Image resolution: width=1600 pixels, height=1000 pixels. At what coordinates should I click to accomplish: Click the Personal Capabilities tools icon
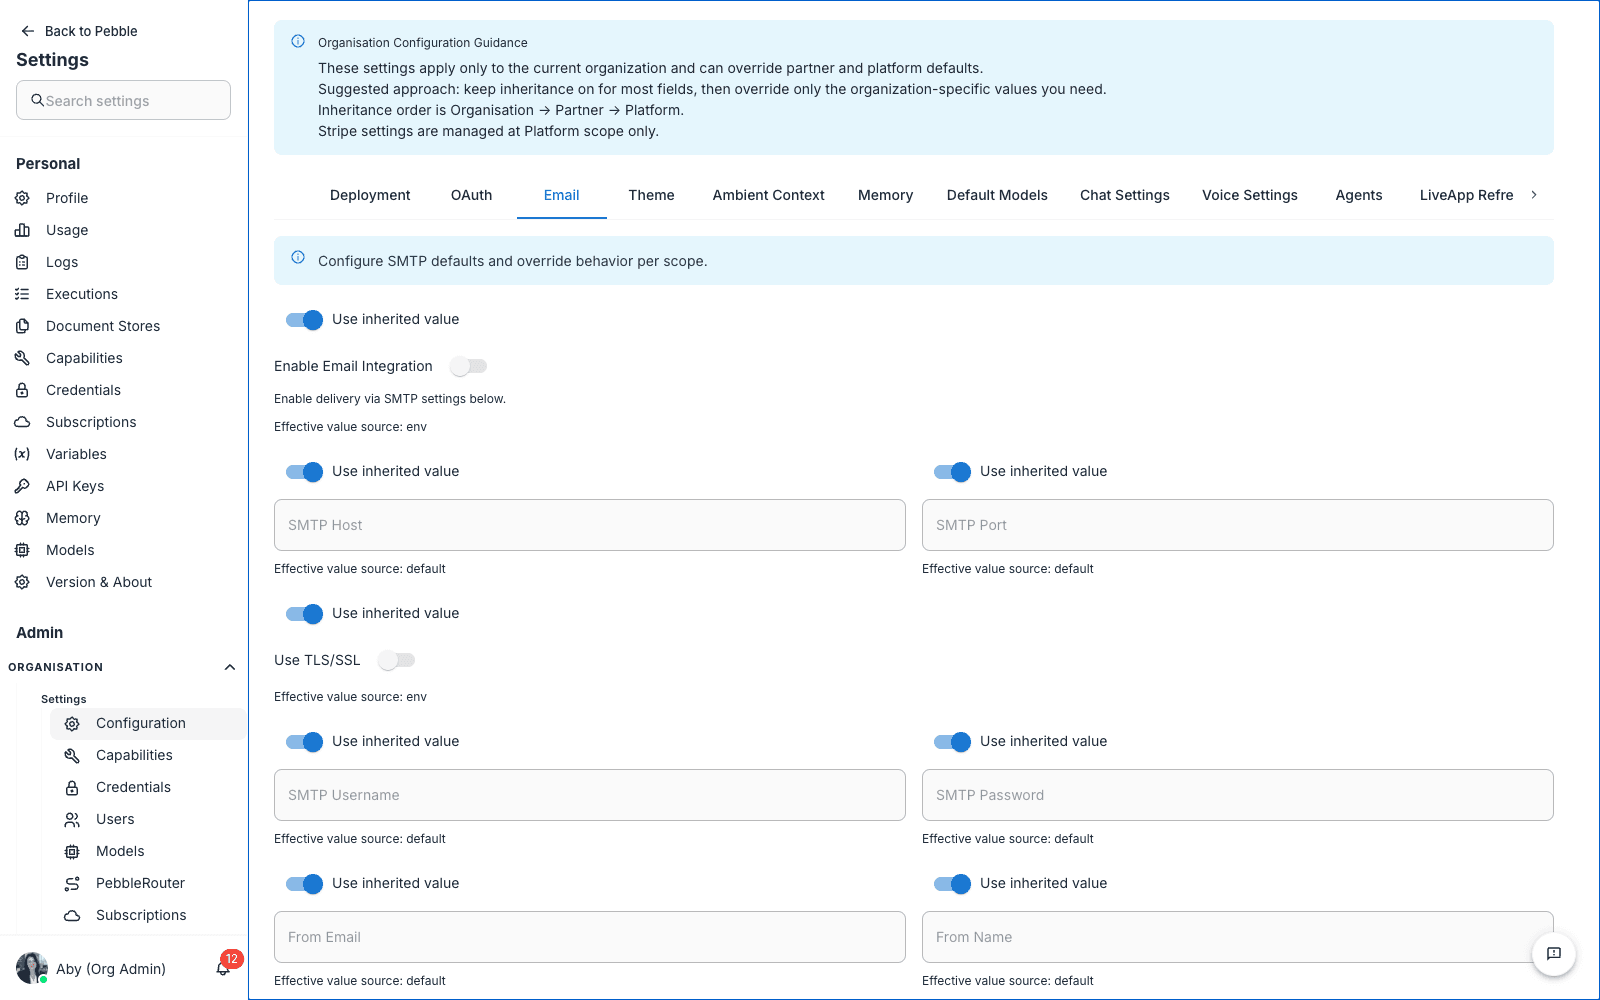click(22, 358)
